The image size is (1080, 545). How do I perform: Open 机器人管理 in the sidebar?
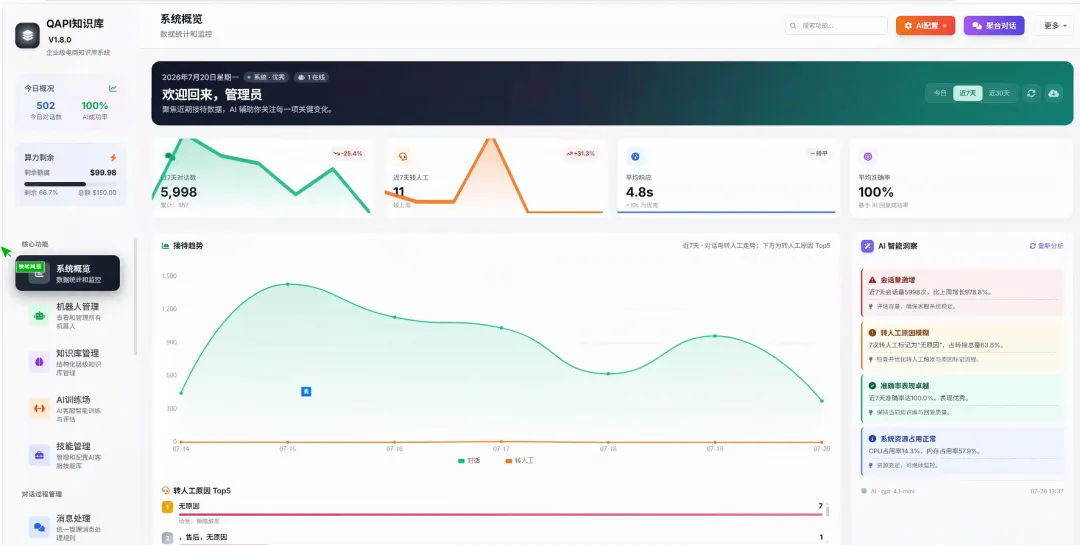[68, 316]
